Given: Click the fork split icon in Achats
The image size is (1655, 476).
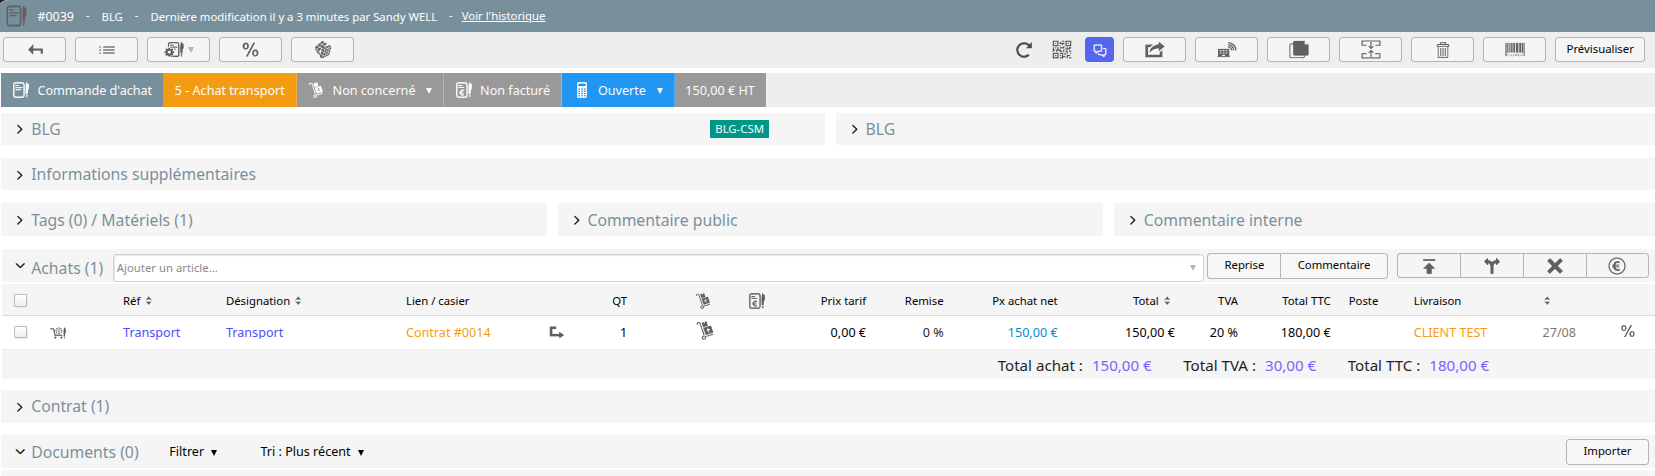Looking at the screenshot, I should coord(1491,266).
